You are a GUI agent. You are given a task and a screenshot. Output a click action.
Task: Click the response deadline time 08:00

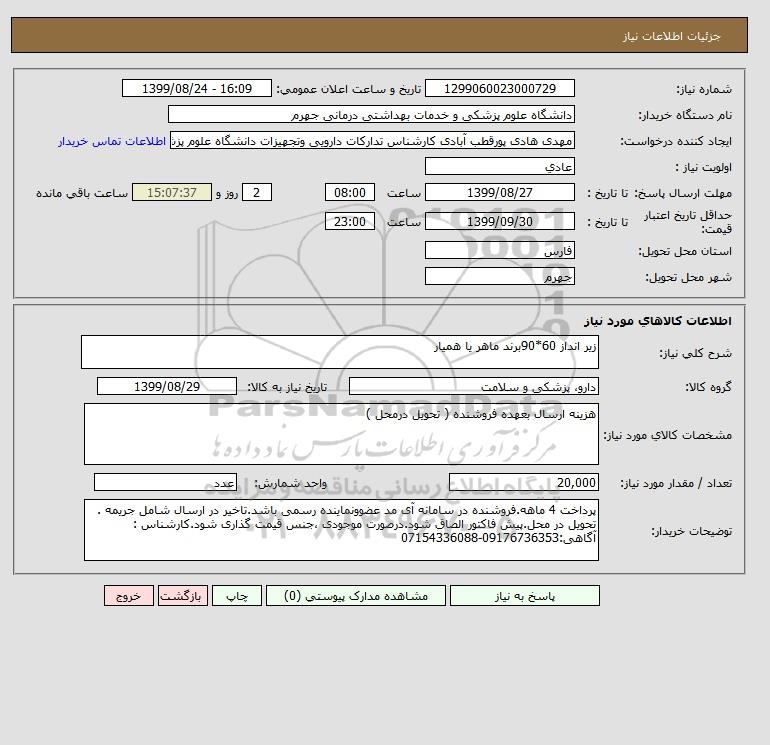(x=350, y=193)
